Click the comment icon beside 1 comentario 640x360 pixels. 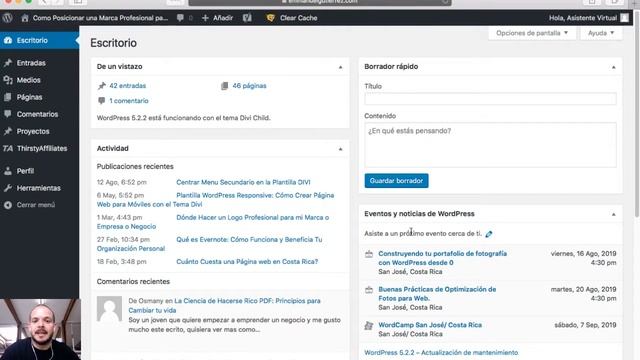pos(102,101)
